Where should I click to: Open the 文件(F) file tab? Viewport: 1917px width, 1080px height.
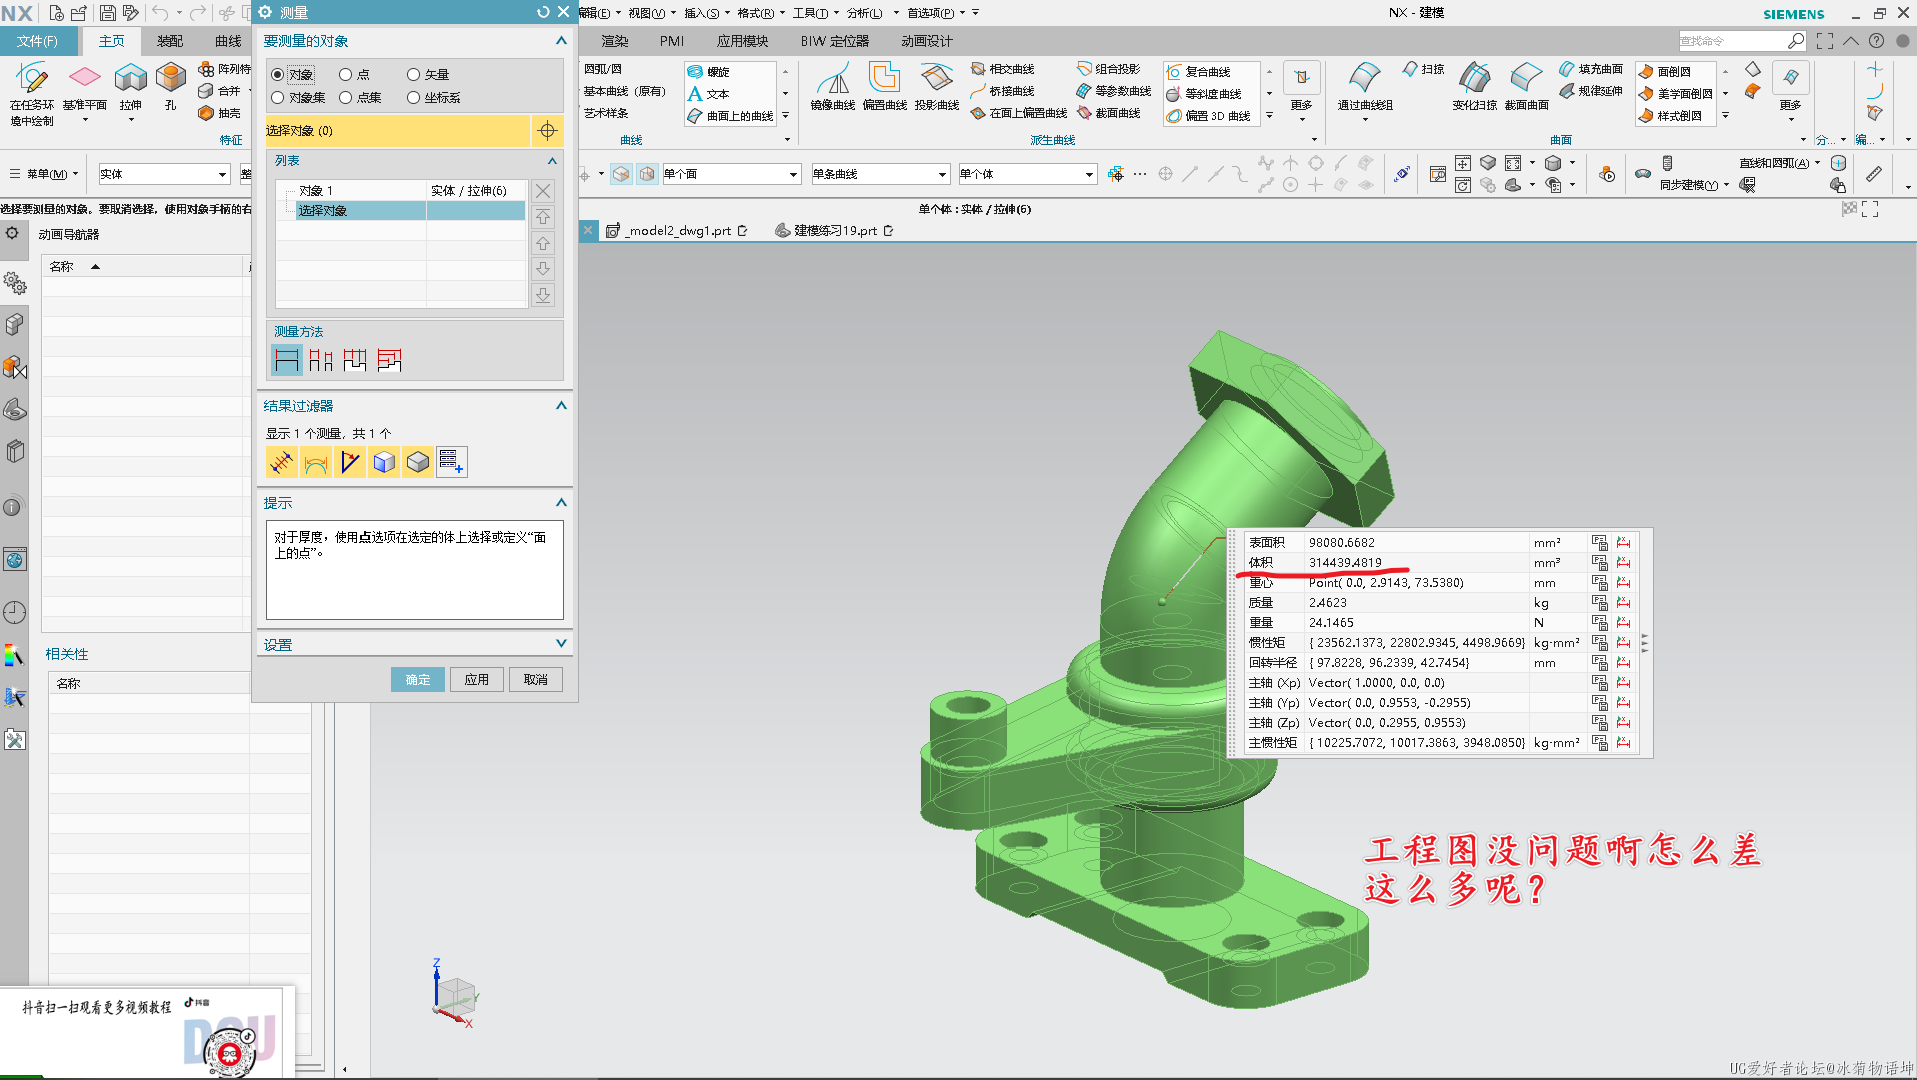click(37, 41)
